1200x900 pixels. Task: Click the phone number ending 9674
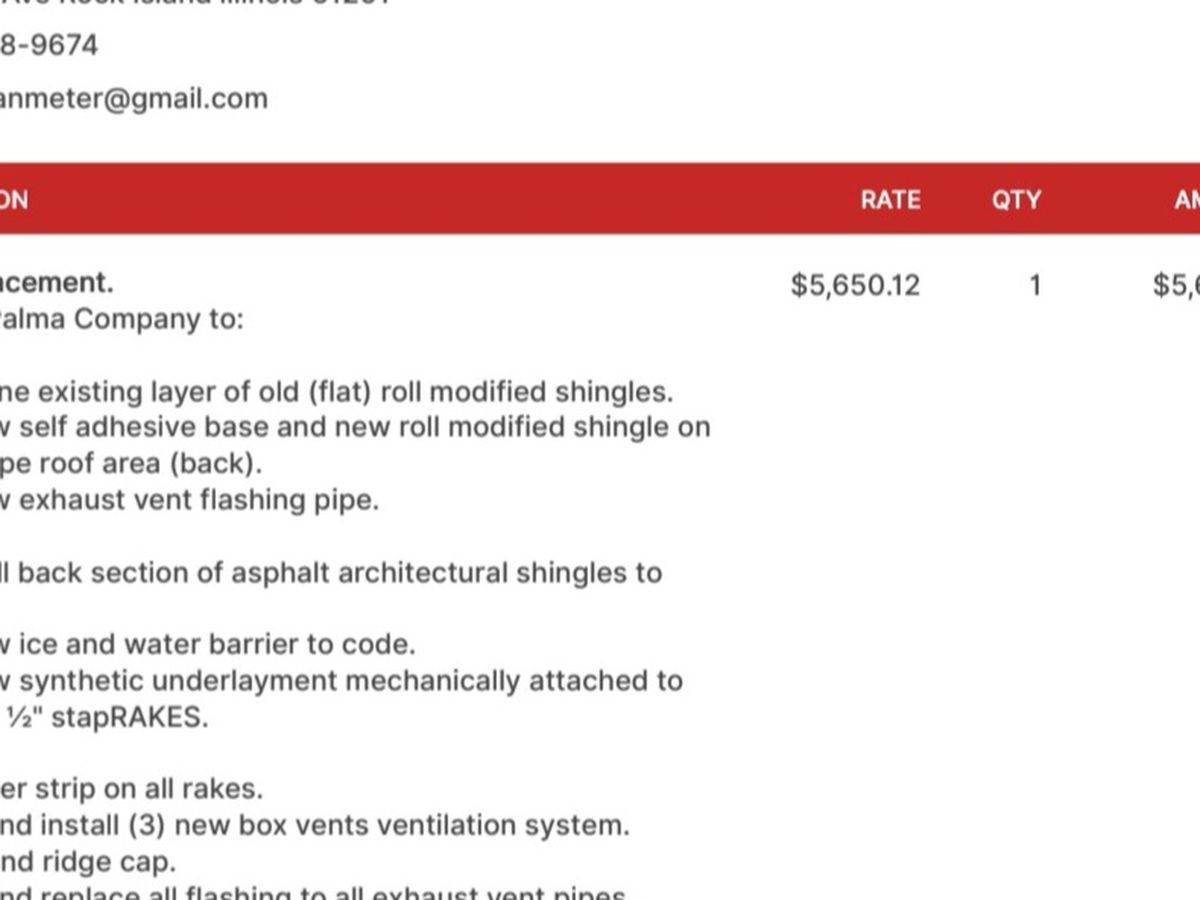49,45
